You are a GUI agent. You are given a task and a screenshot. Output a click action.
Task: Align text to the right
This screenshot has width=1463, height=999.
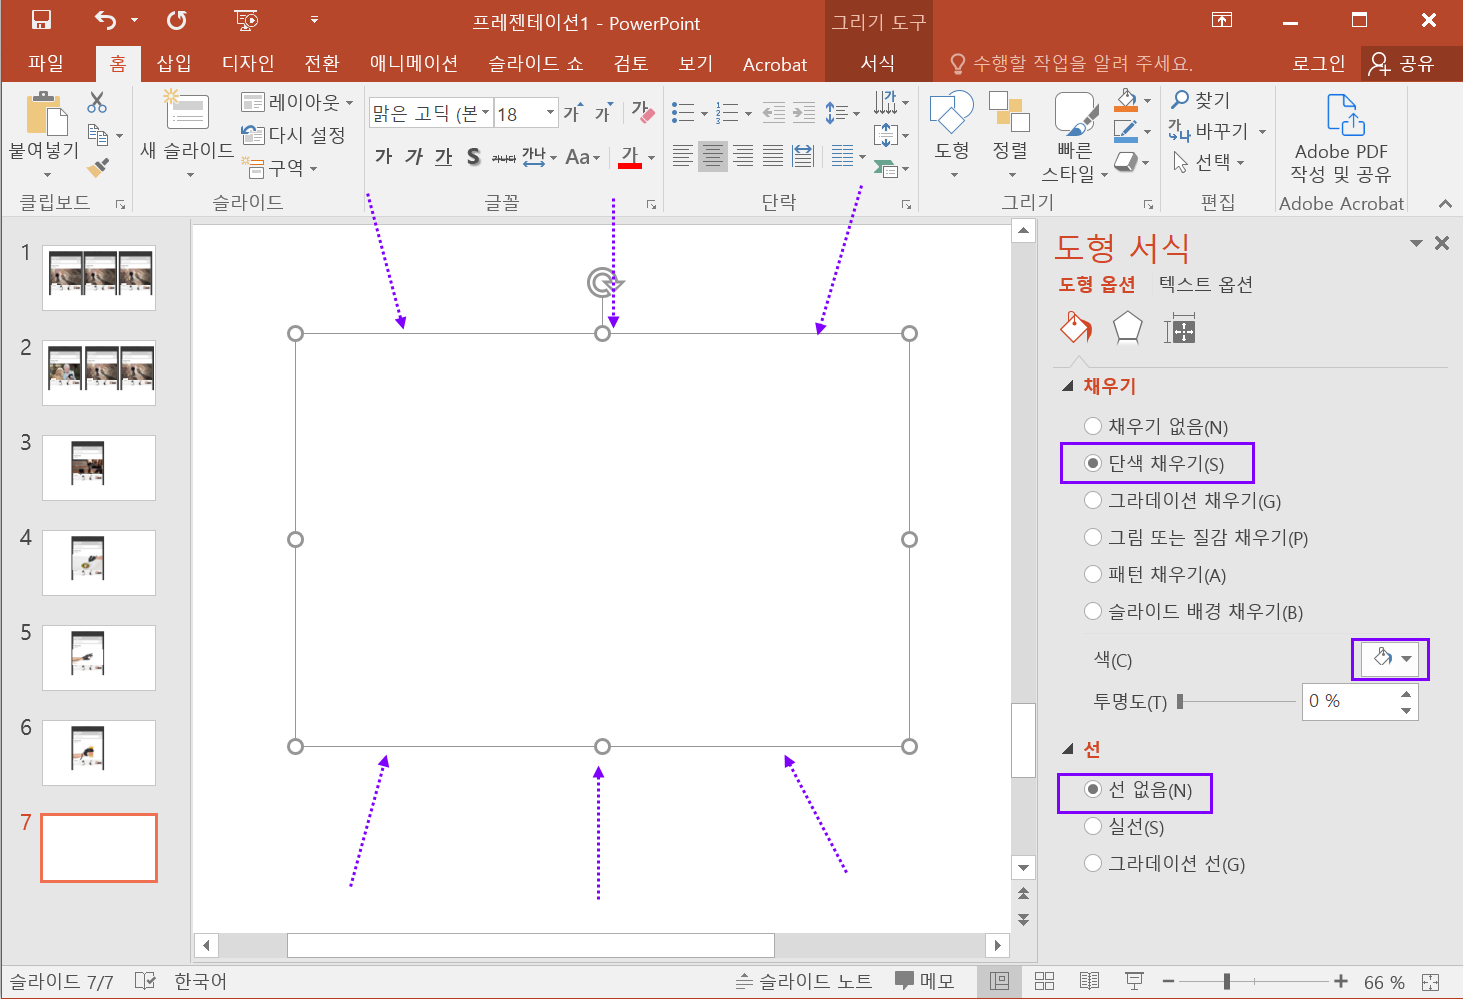point(743,157)
